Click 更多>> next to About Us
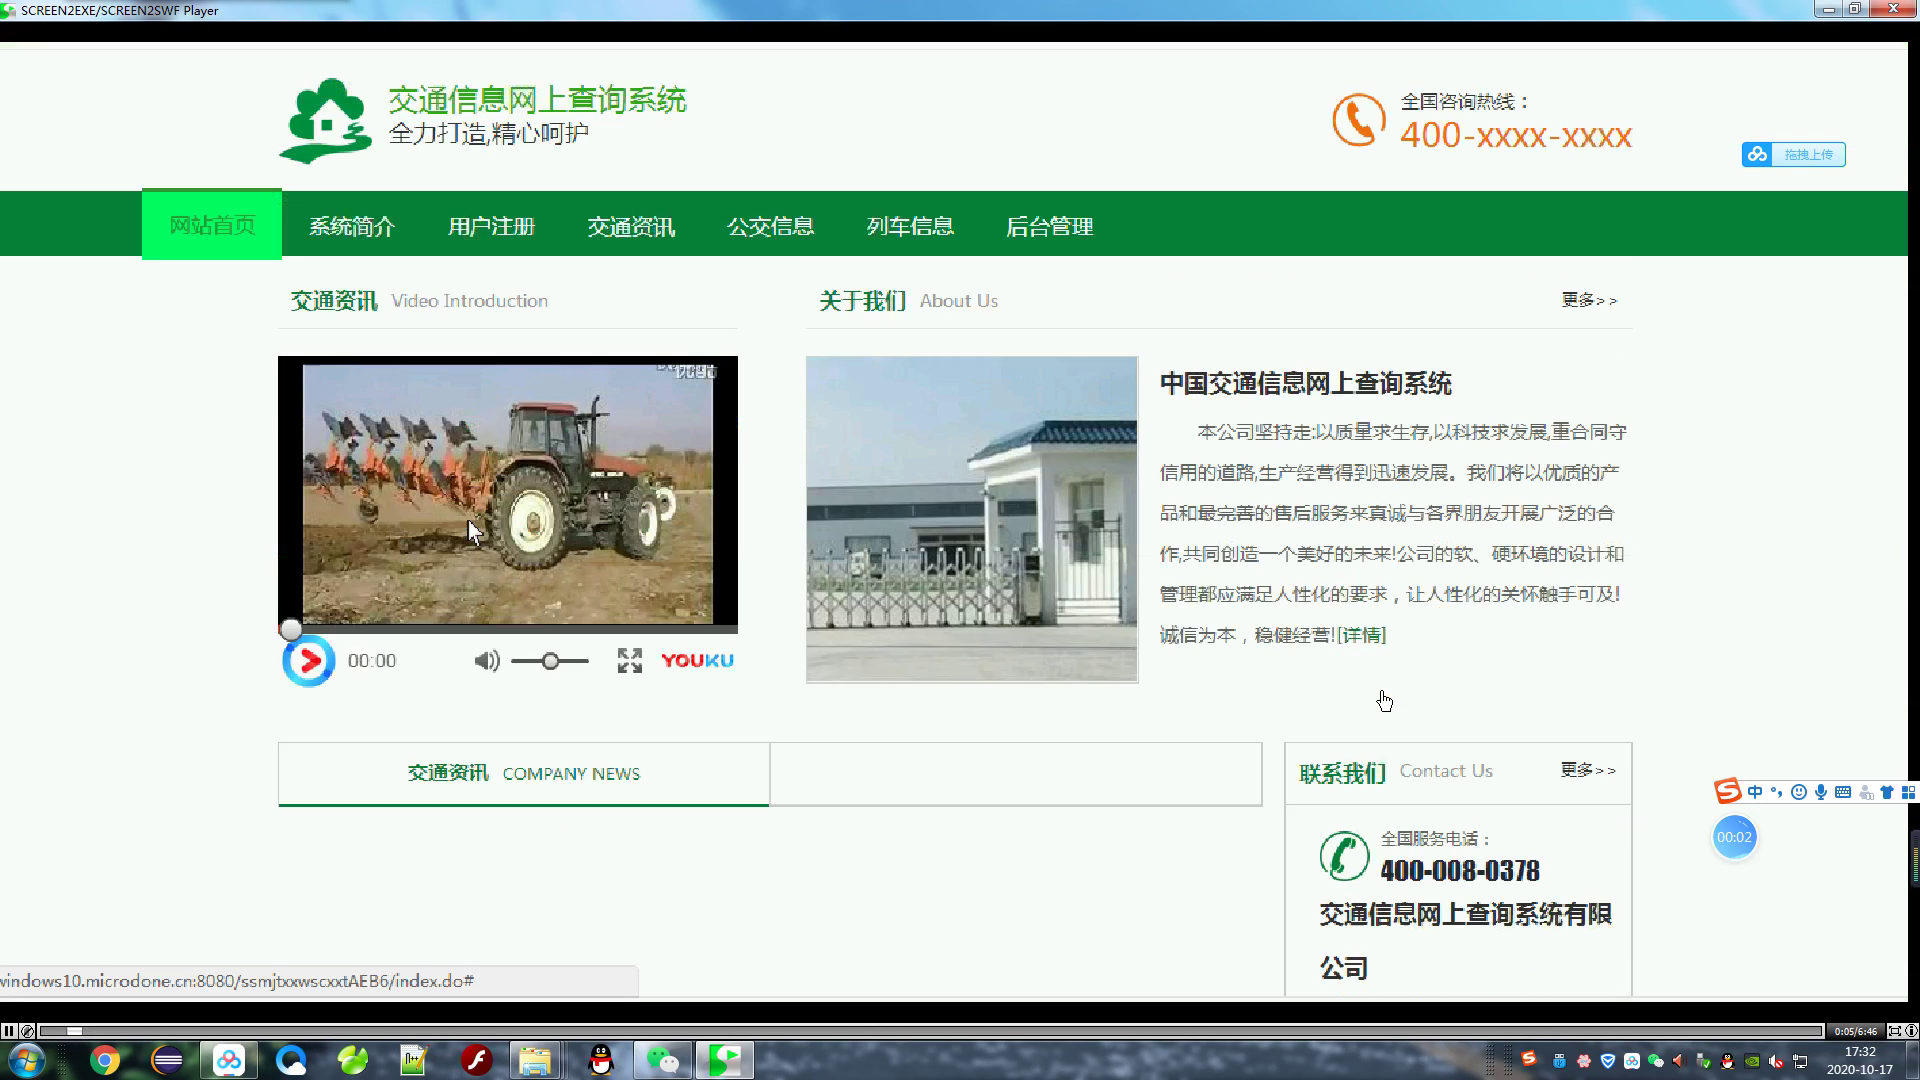Image resolution: width=1920 pixels, height=1080 pixels. click(x=1589, y=300)
